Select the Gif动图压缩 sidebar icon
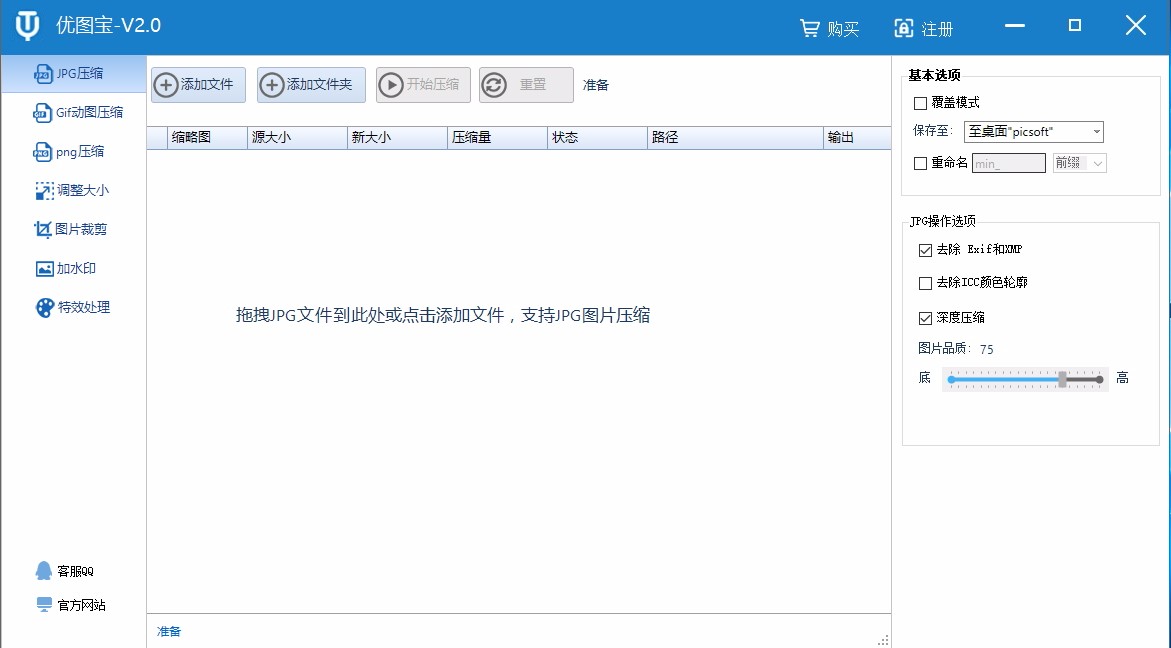The height and width of the screenshot is (648, 1171). click(43, 113)
